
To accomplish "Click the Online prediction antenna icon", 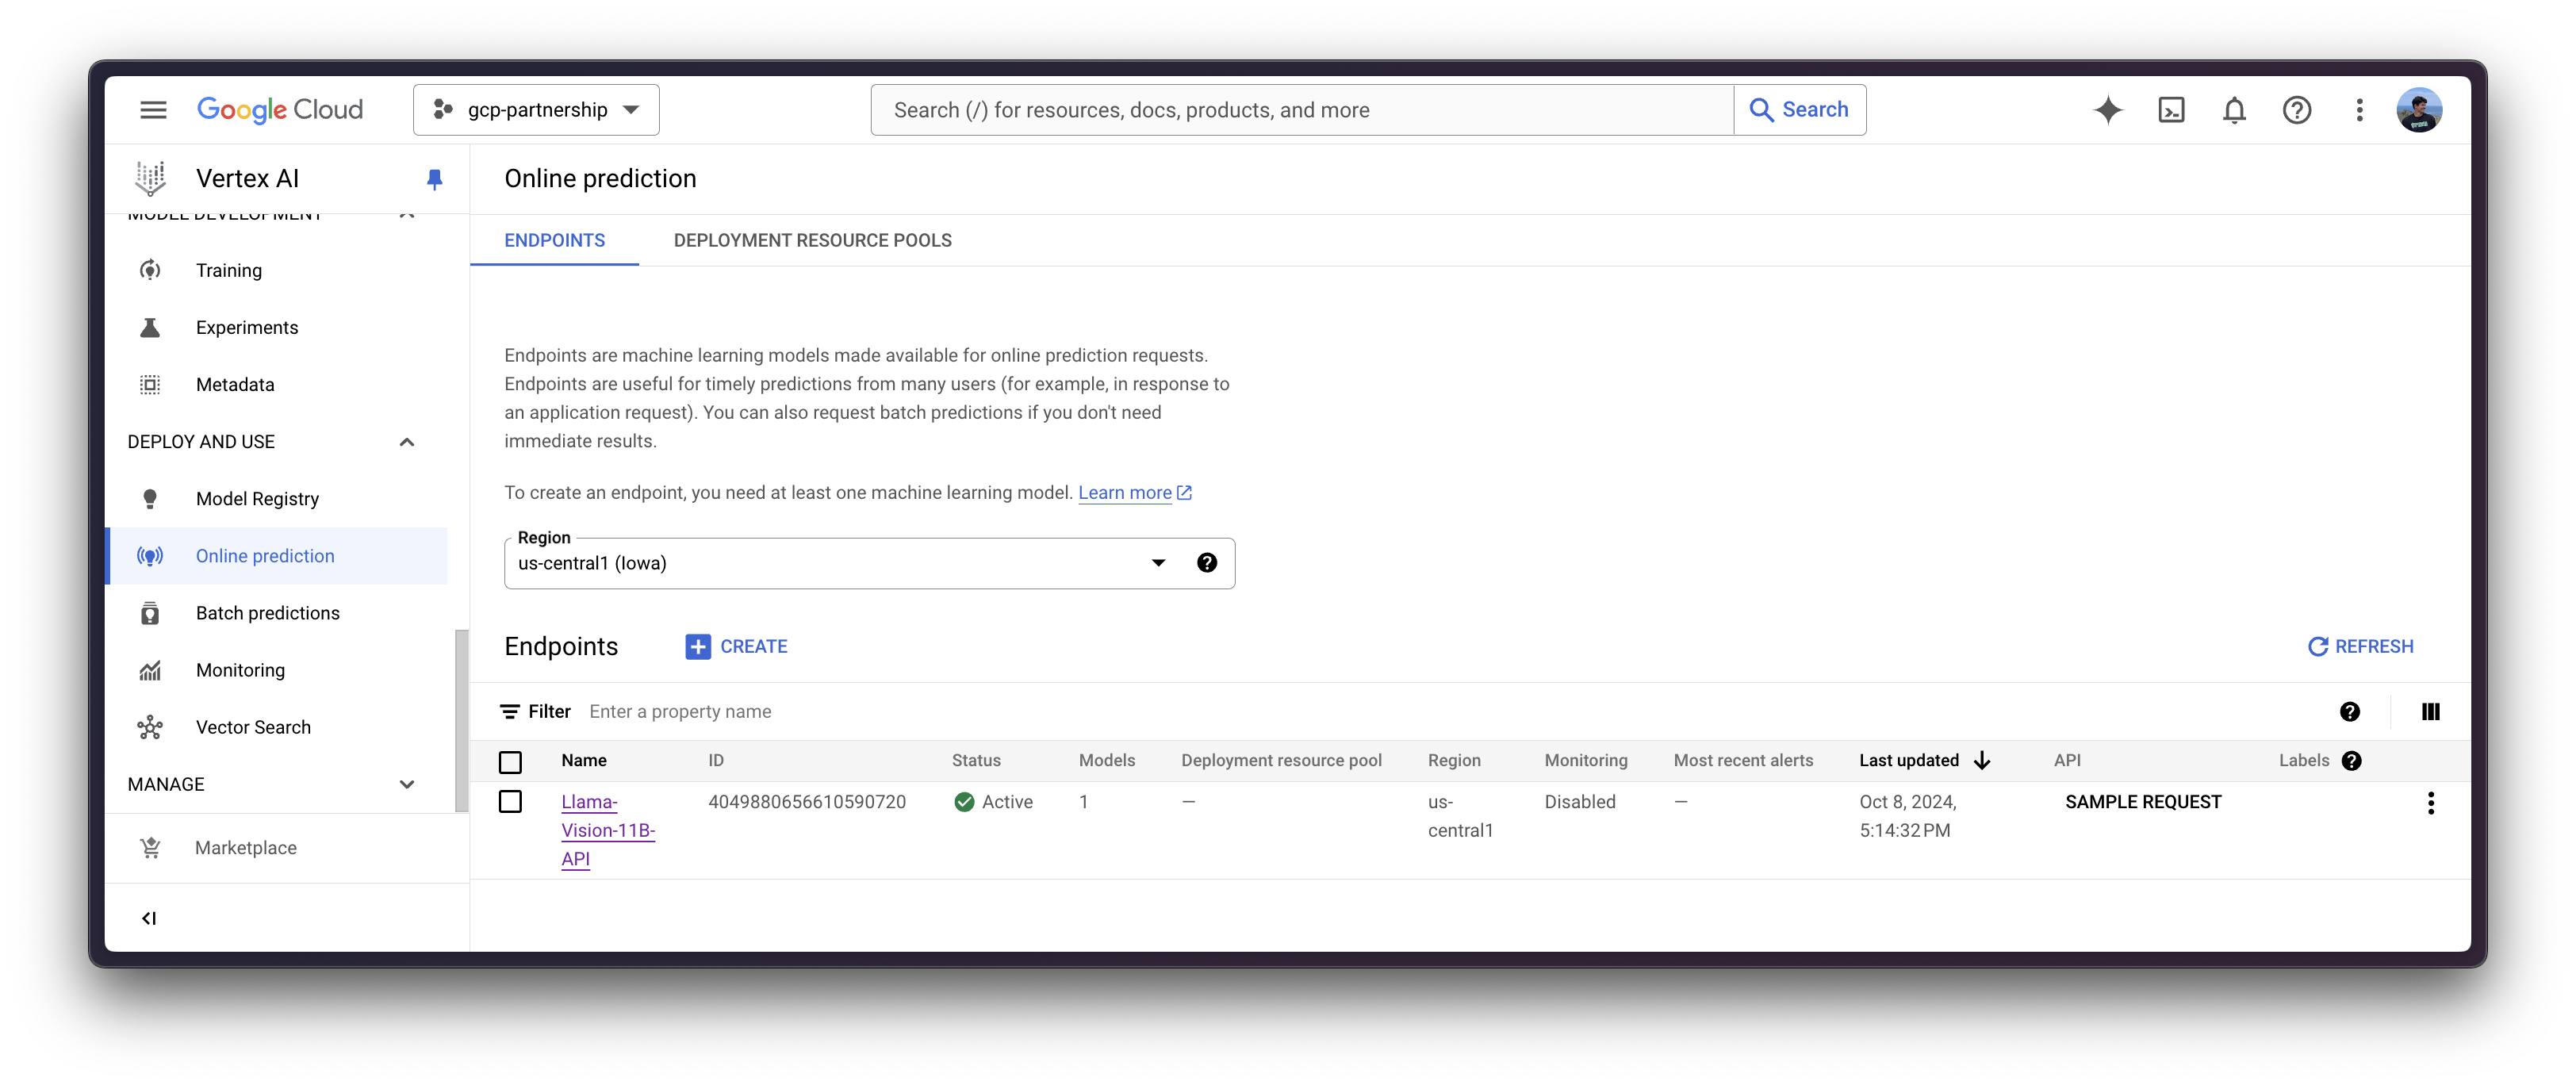I will [x=149, y=556].
